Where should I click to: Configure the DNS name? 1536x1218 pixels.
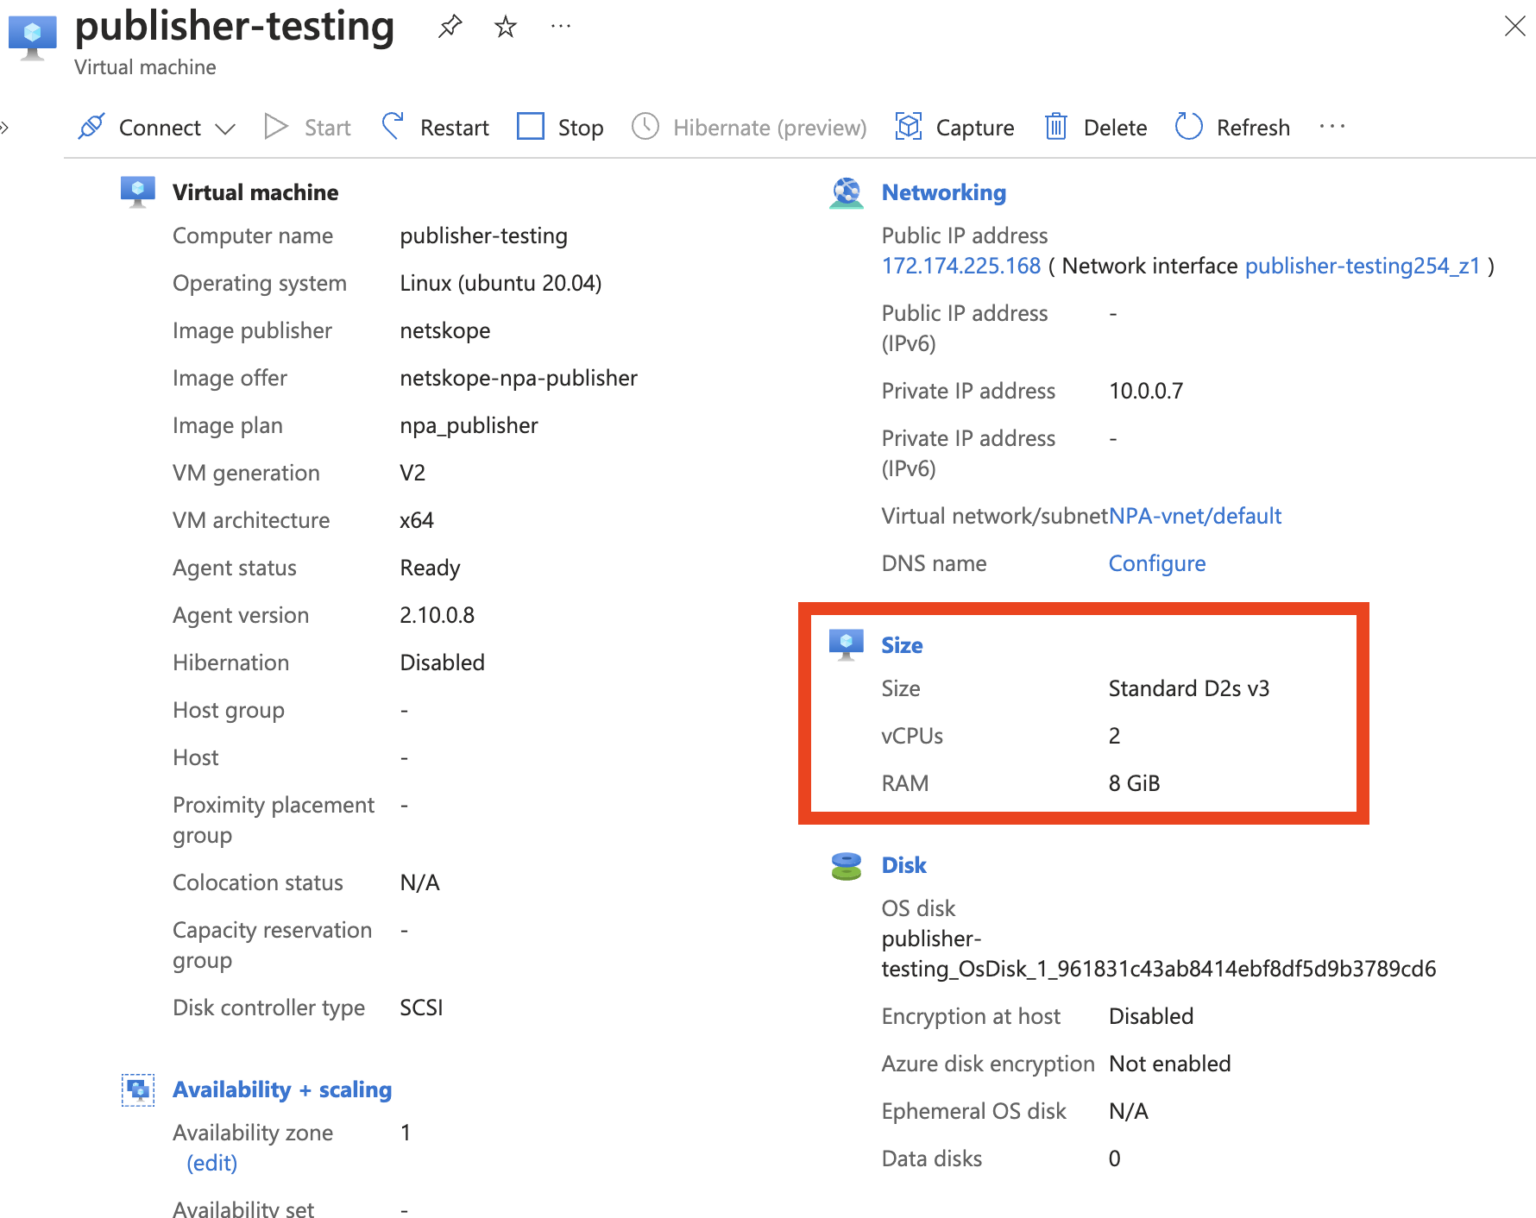[x=1156, y=563]
